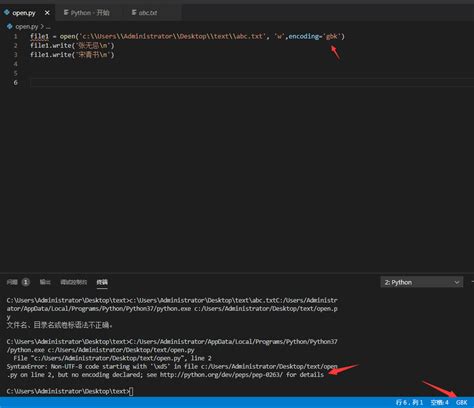Click the Python icon on open.py tab

coord(6,12)
